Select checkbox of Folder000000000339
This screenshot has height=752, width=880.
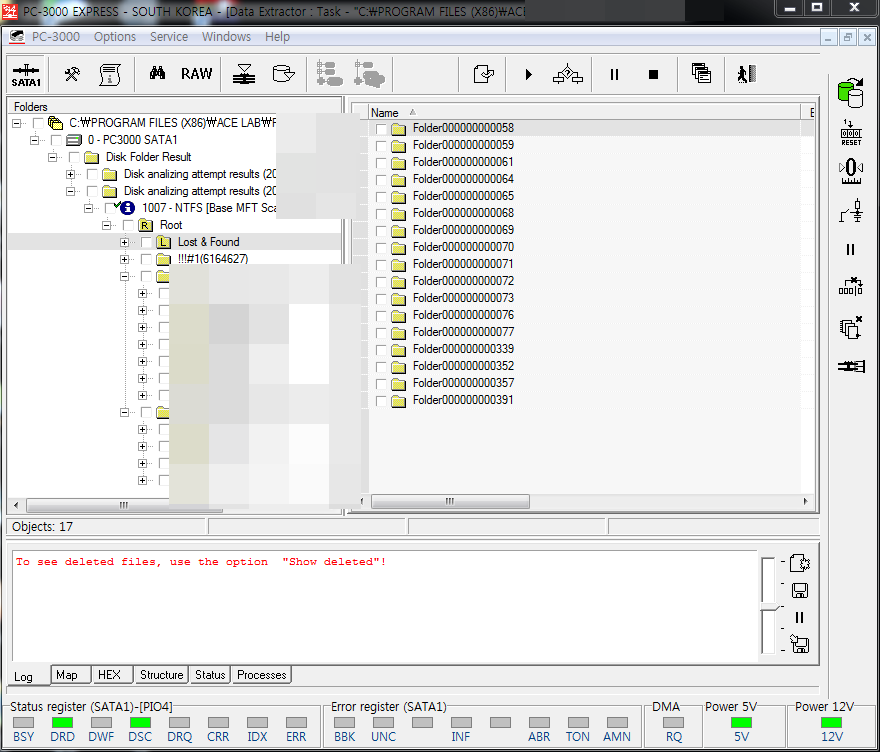pyautogui.click(x=381, y=350)
